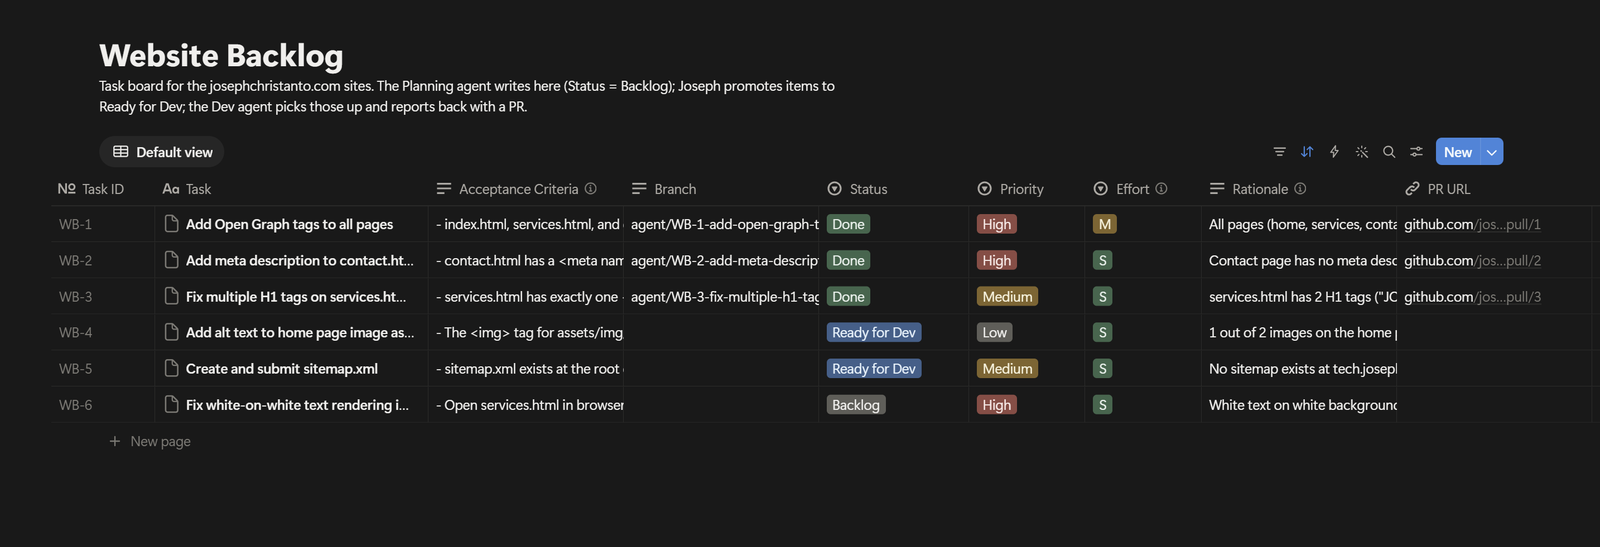
Task: Open the sort arrows icon
Action: pos(1307,152)
